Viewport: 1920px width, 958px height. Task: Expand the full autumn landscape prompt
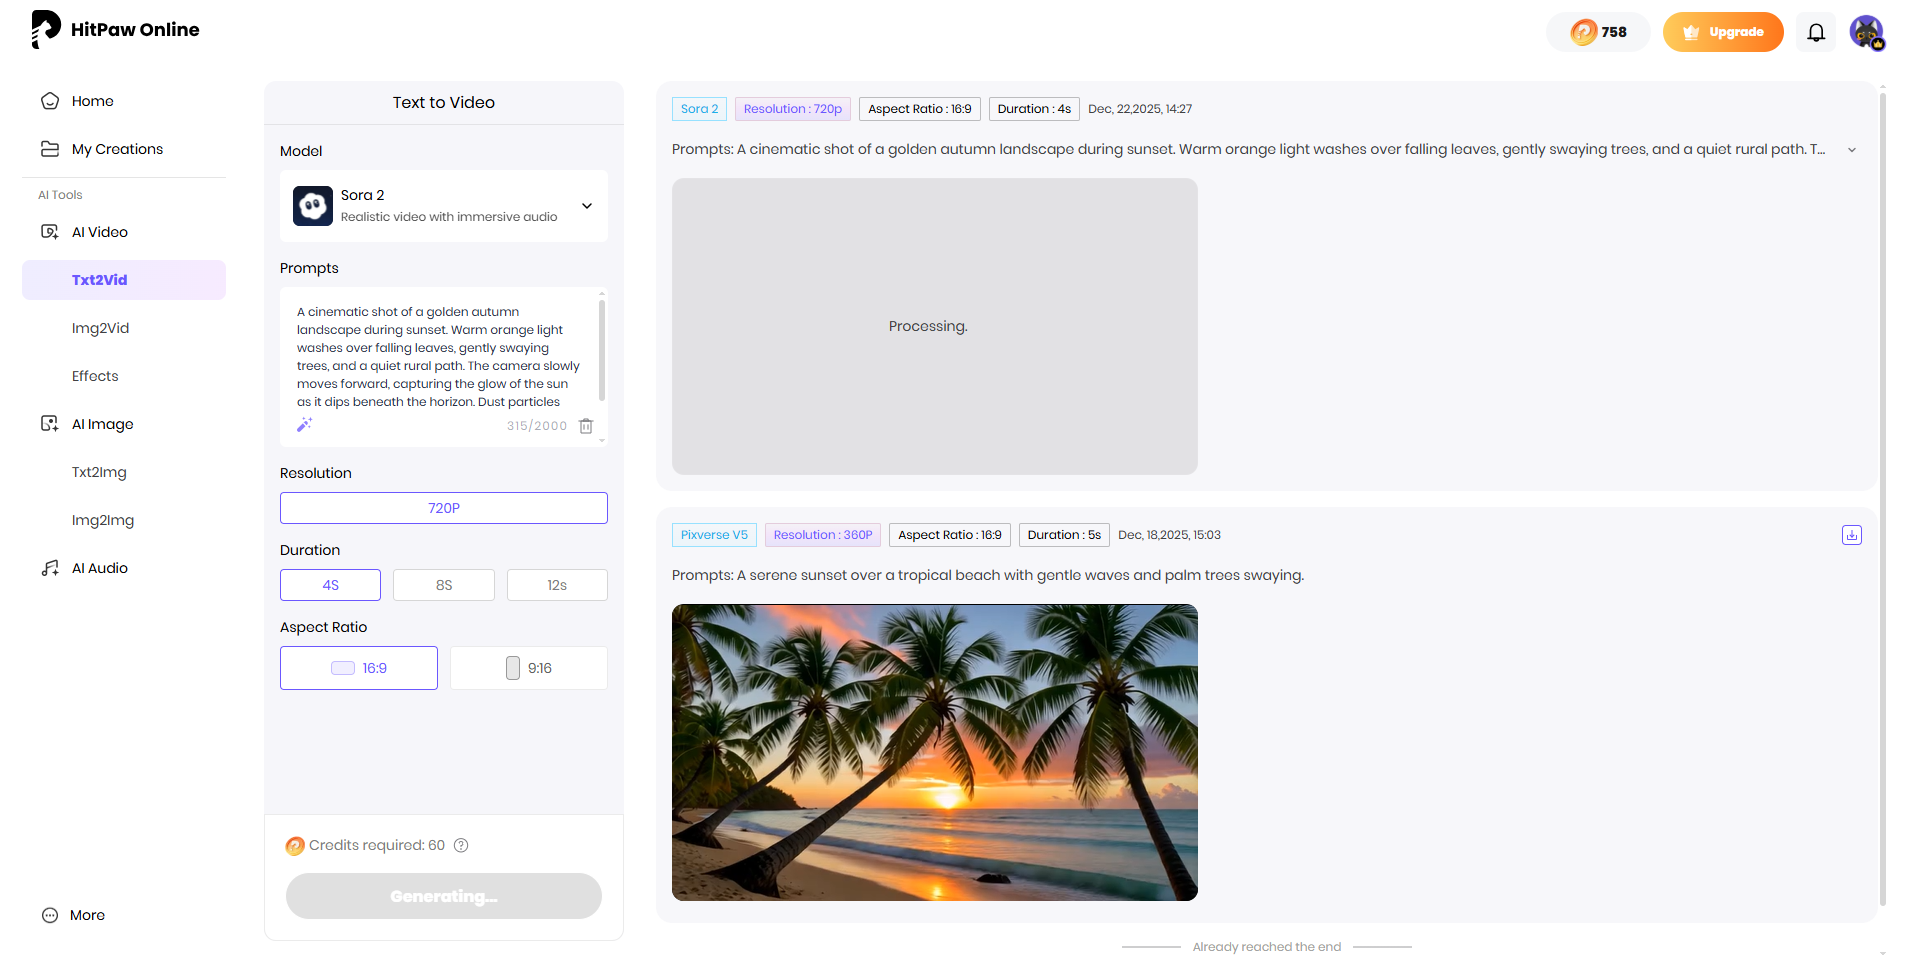coord(1852,149)
